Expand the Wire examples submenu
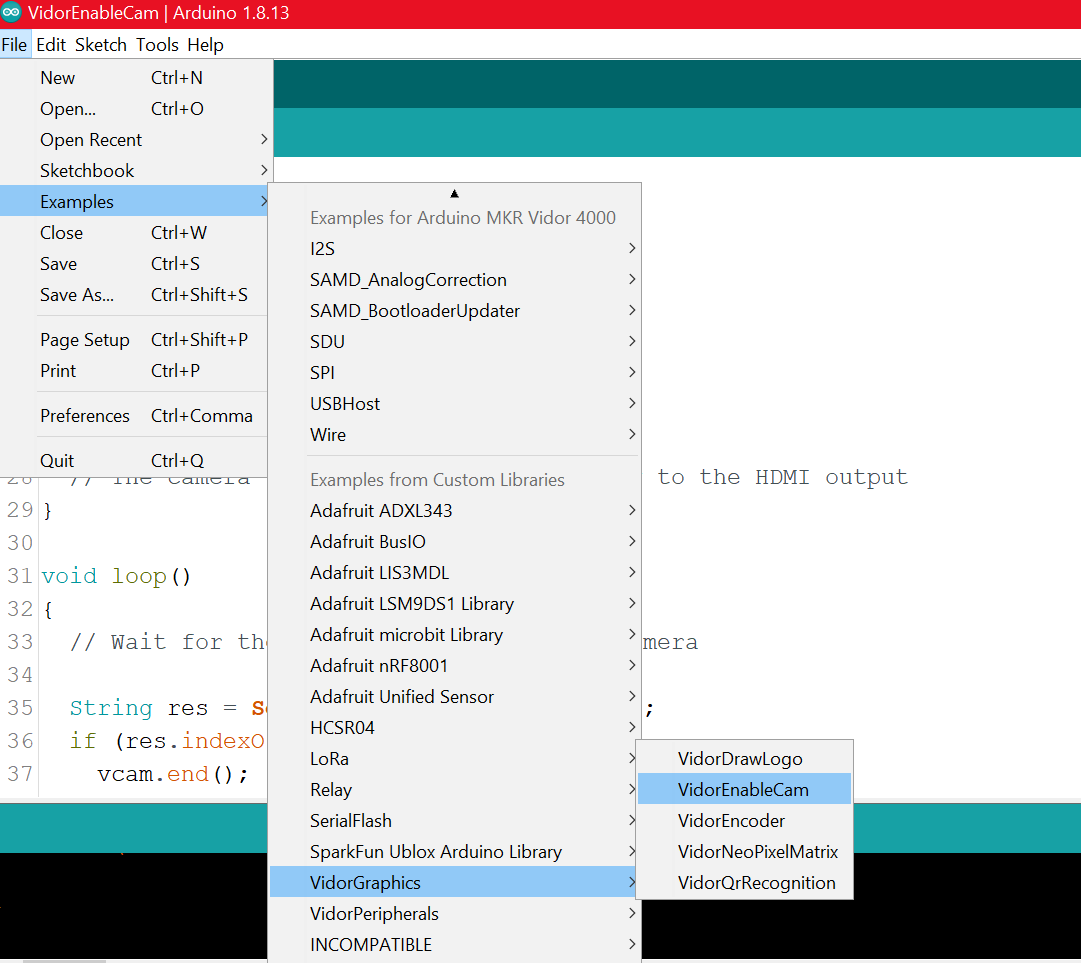Image resolution: width=1081 pixels, height=963 pixels. (455, 435)
